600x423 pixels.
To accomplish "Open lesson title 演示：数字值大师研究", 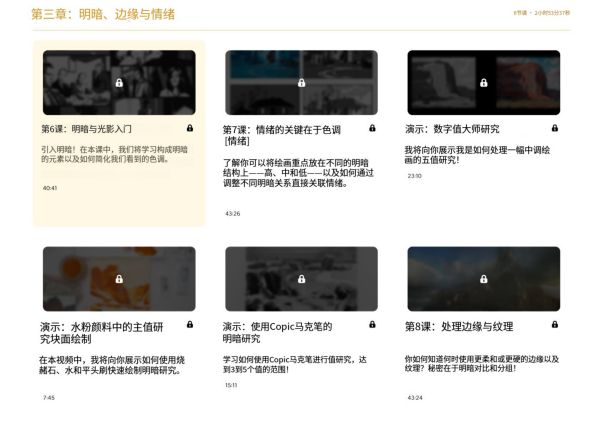I will 452,129.
